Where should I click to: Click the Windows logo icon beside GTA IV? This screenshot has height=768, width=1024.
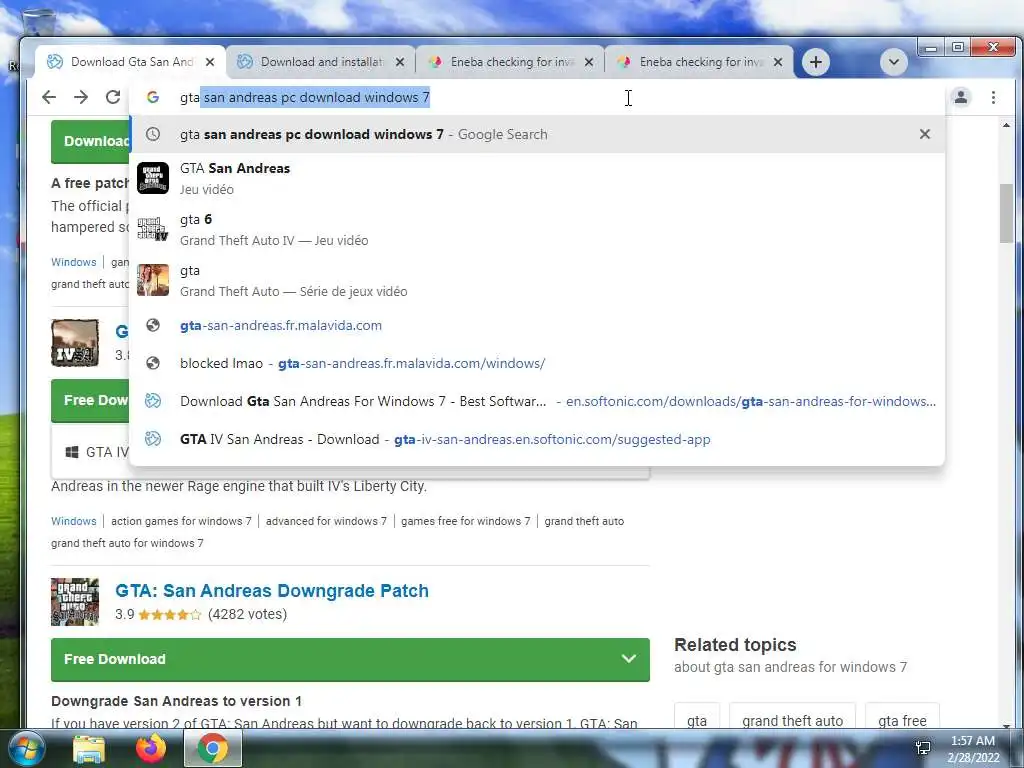72,452
